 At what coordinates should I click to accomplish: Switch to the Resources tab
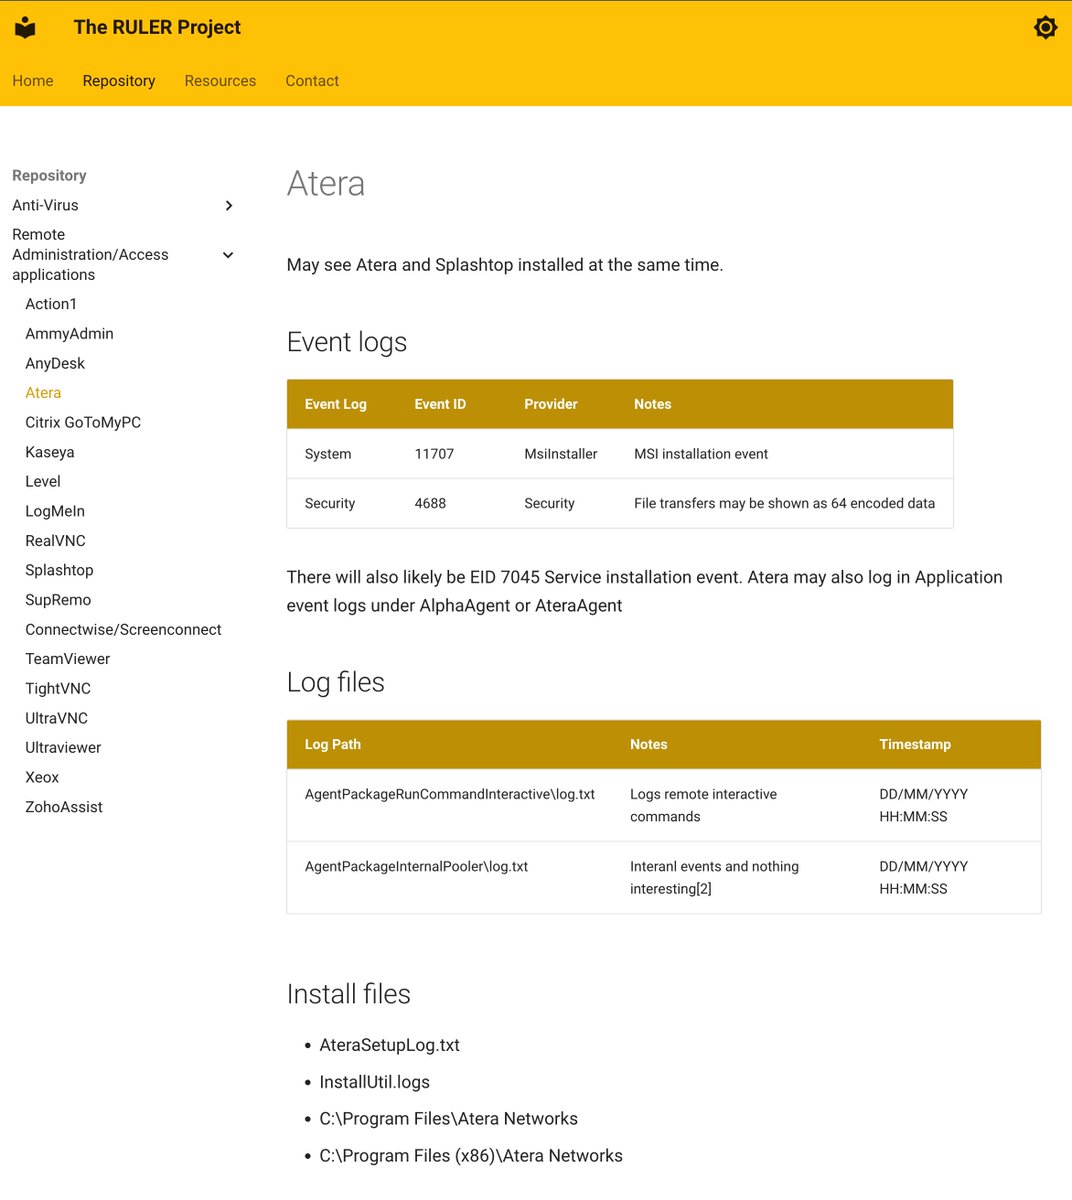pyautogui.click(x=220, y=81)
